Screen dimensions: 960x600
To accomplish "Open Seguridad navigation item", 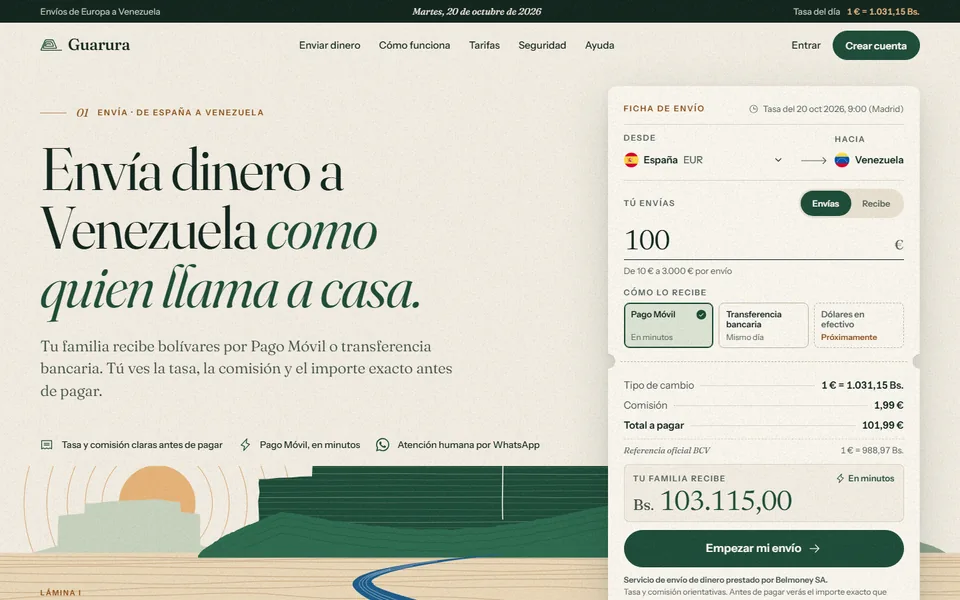I will click(542, 45).
